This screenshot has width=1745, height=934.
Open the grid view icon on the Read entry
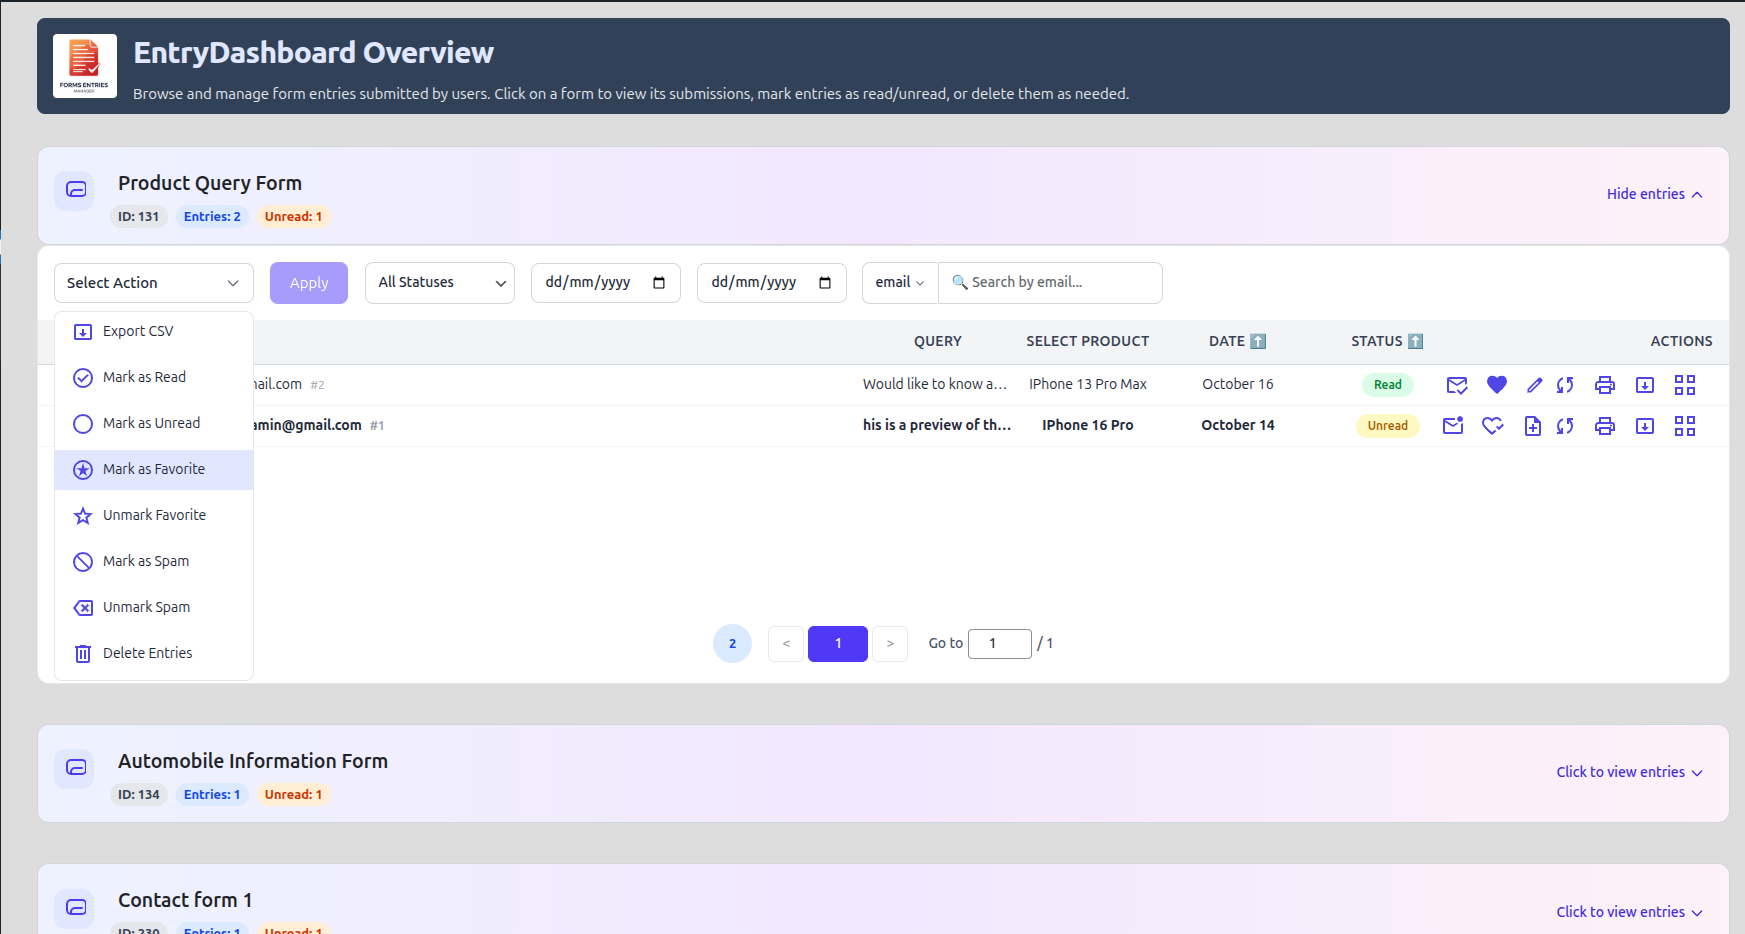1685,384
